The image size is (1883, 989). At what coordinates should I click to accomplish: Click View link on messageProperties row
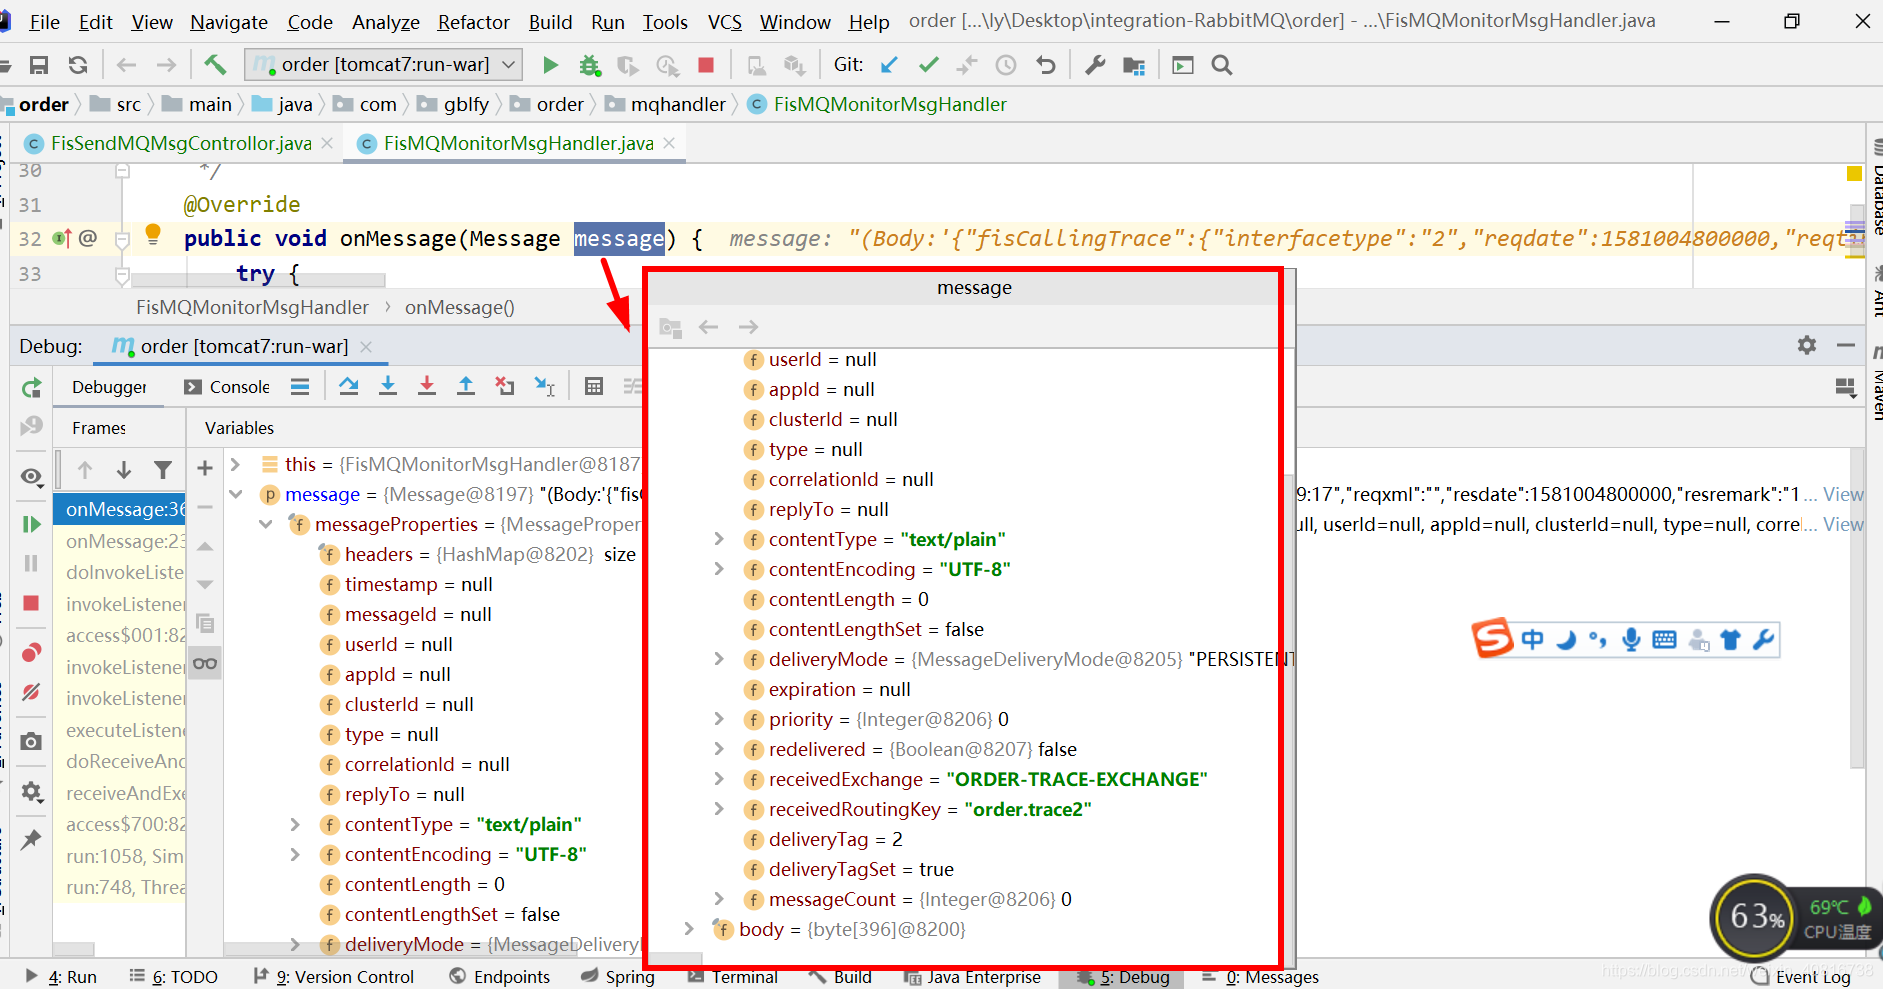(x=1843, y=524)
